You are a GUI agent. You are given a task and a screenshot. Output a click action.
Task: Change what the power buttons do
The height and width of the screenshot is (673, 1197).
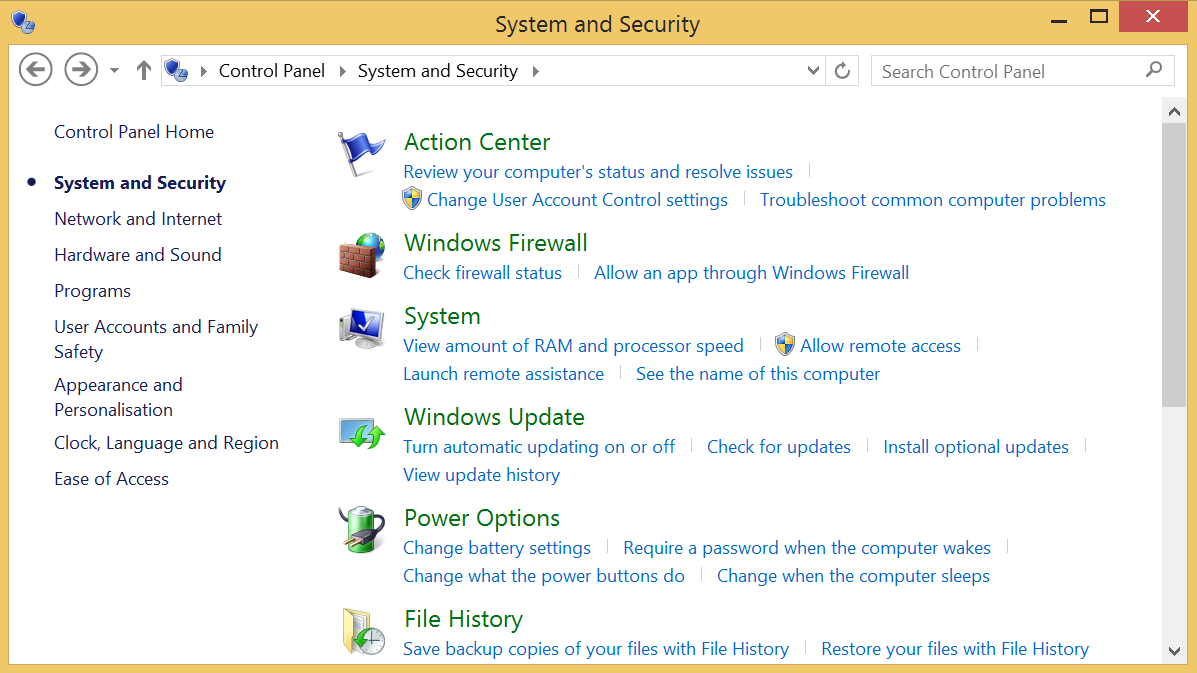click(x=544, y=576)
